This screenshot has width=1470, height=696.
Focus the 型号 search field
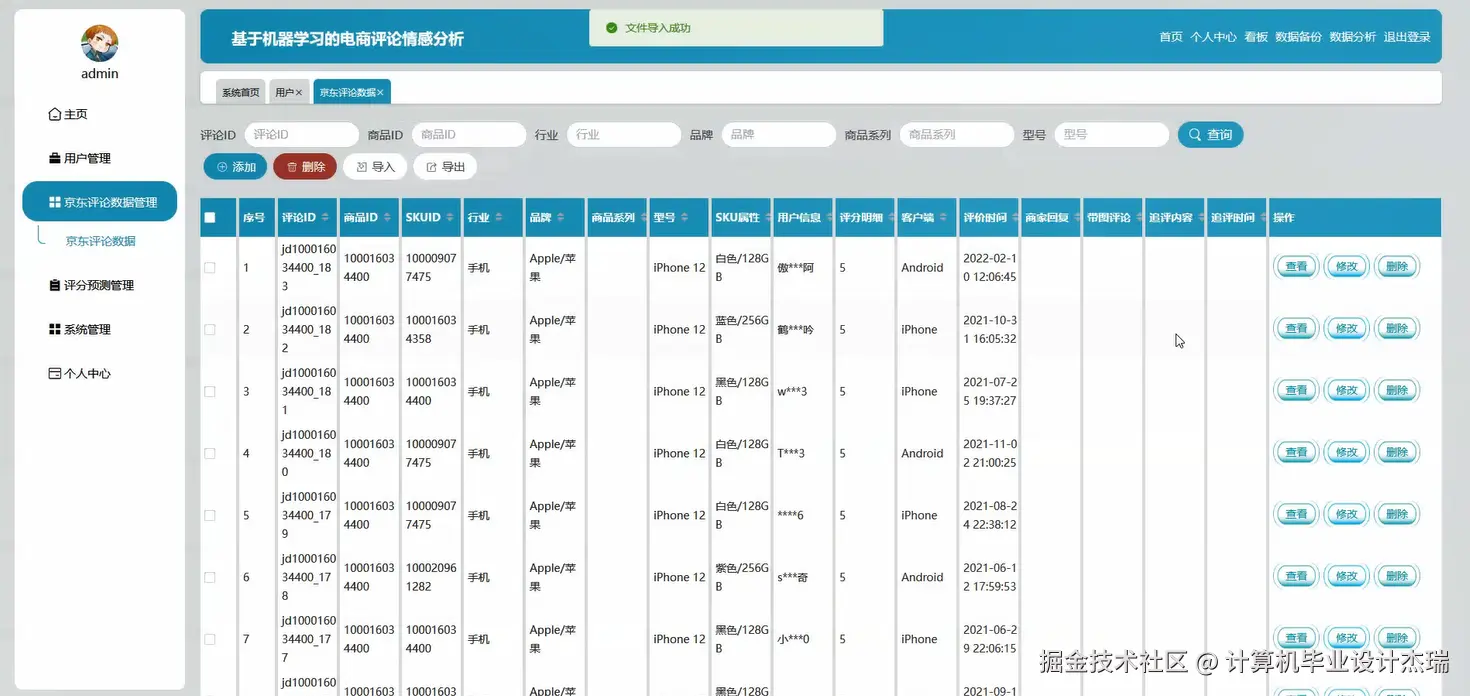(x=1111, y=135)
